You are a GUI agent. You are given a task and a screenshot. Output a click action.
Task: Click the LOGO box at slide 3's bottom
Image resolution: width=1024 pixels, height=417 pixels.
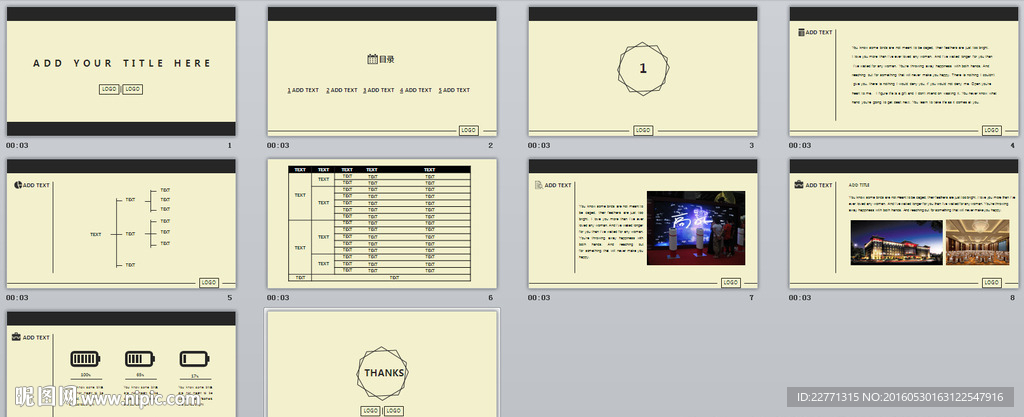643,131
